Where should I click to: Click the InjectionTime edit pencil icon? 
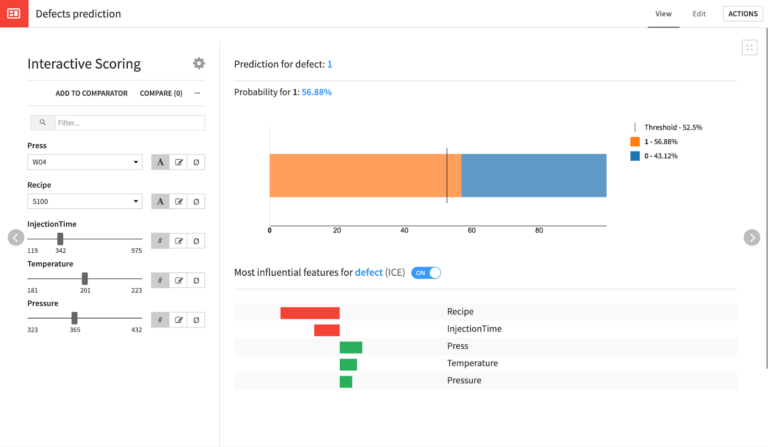(178, 241)
